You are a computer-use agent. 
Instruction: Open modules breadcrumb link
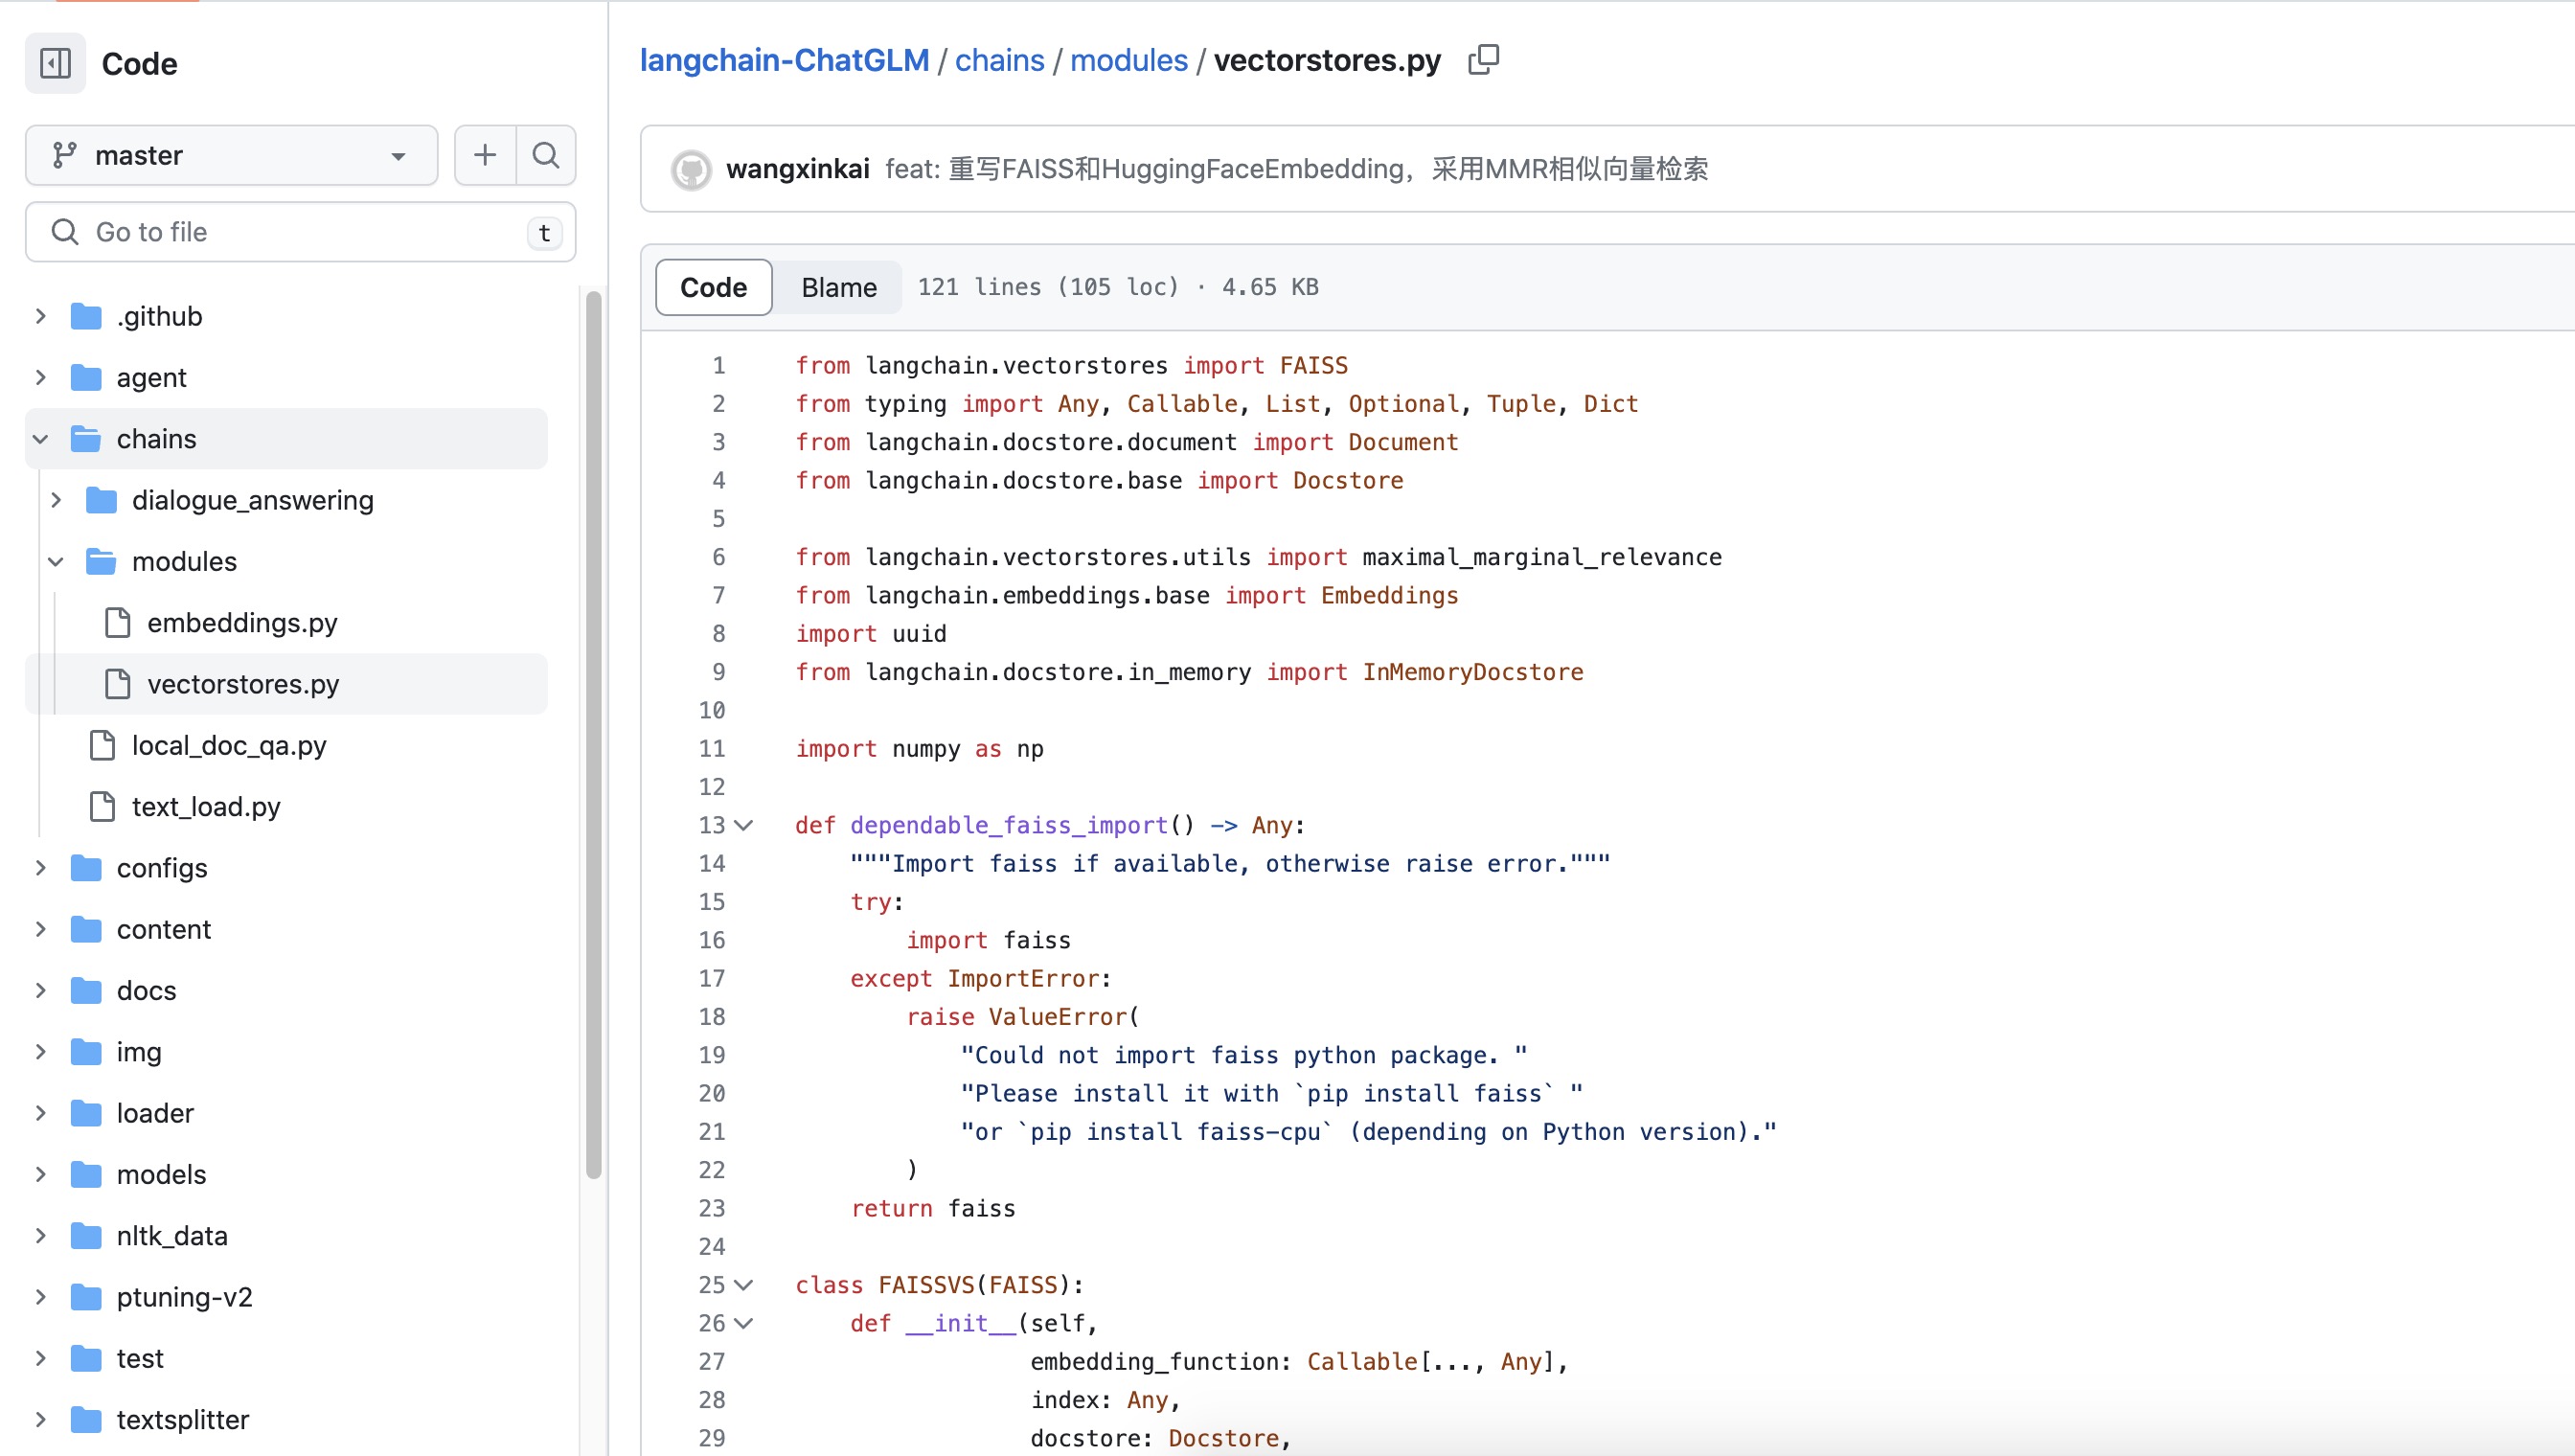[1129, 60]
